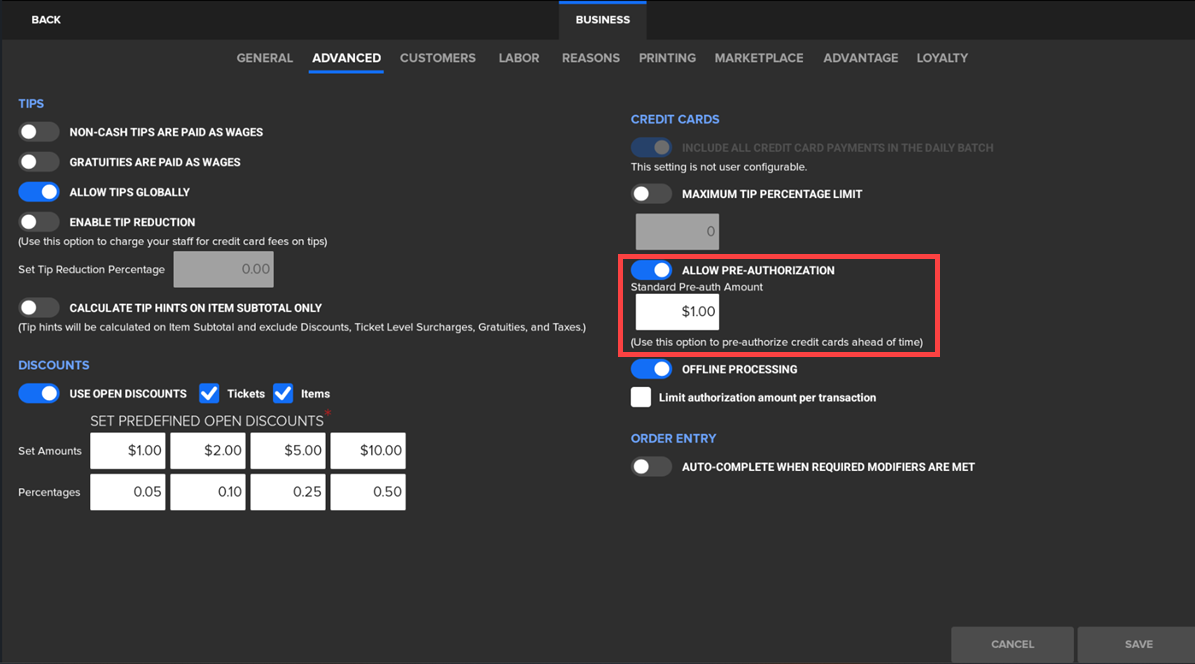Enable Tip Reduction toggle
Image resolution: width=1195 pixels, height=664 pixels.
[39, 222]
